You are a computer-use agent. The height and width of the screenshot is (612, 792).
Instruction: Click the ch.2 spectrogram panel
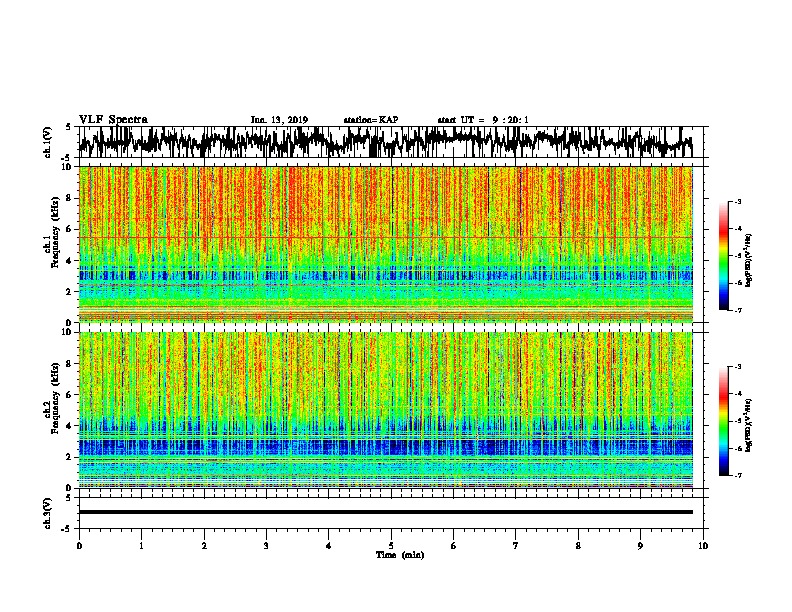385,410
